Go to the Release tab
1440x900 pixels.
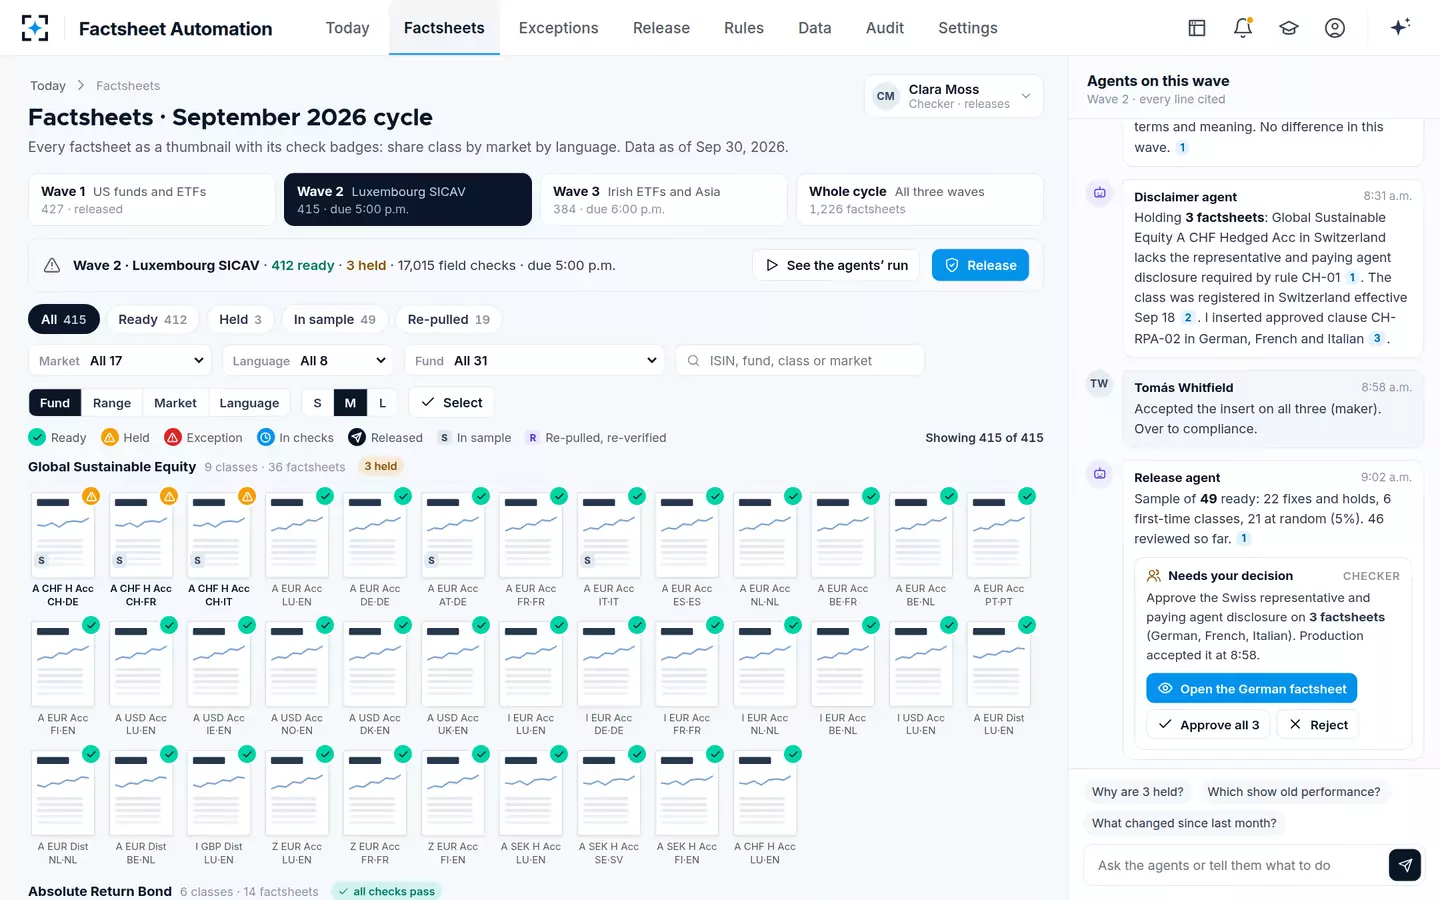[661, 28]
